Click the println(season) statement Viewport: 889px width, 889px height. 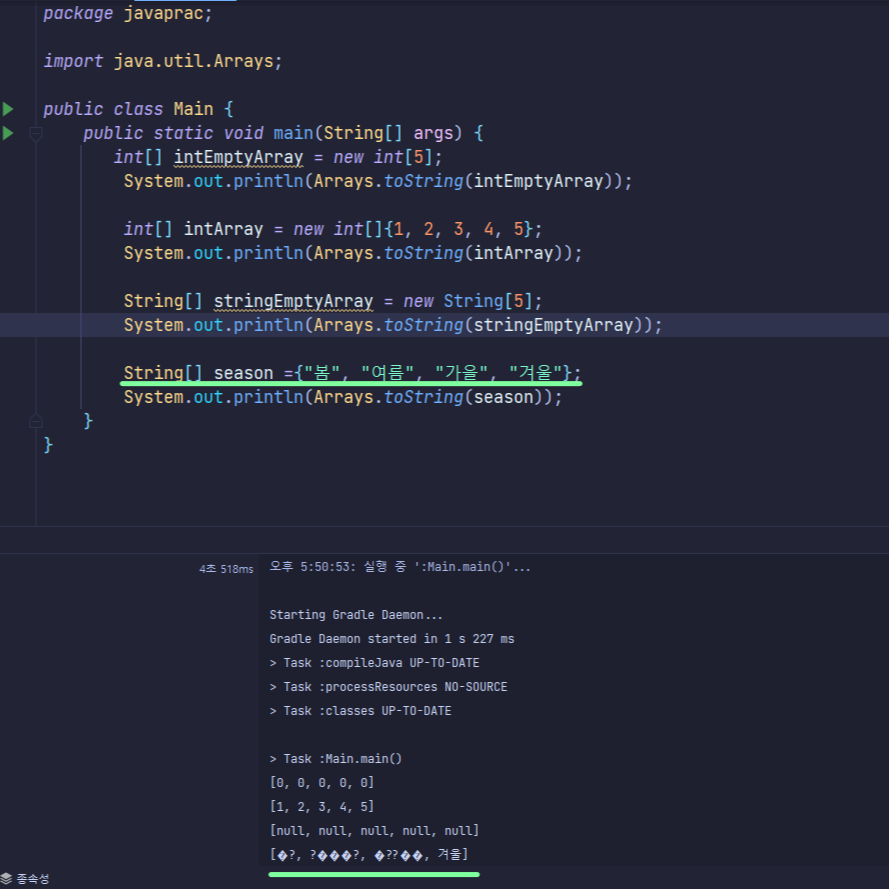click(x=343, y=397)
